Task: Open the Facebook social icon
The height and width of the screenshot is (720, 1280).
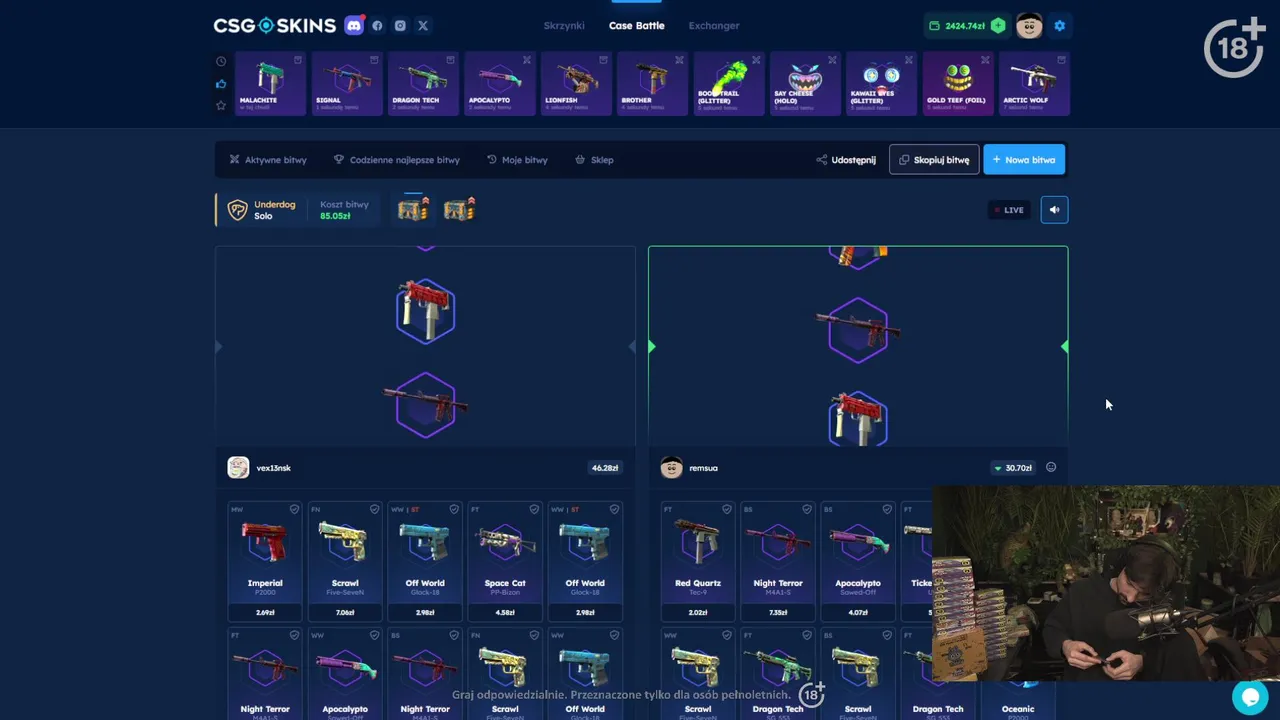Action: 377,26
